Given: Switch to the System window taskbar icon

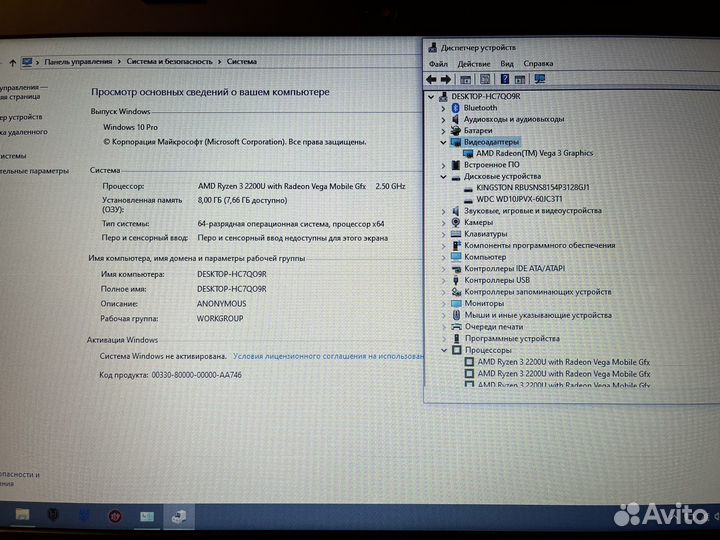Looking at the screenshot, I should (x=147, y=516).
